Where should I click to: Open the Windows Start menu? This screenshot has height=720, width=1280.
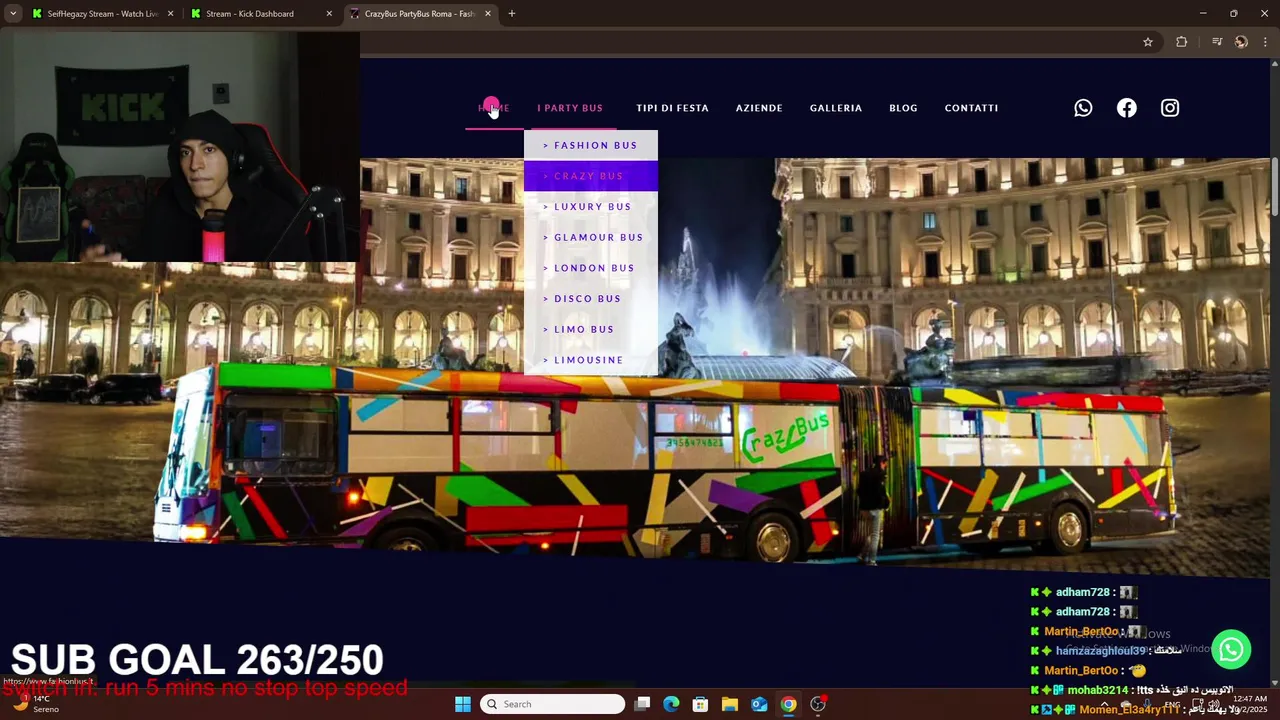coord(463,704)
